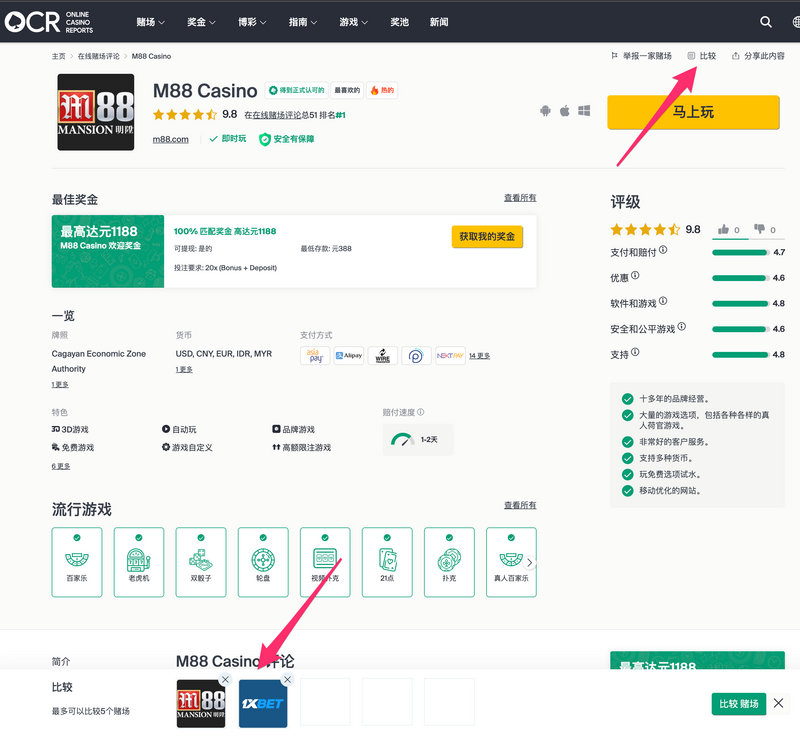Click the thumbs-down vote icon
Screen dimensions: 800x737
pos(759,230)
